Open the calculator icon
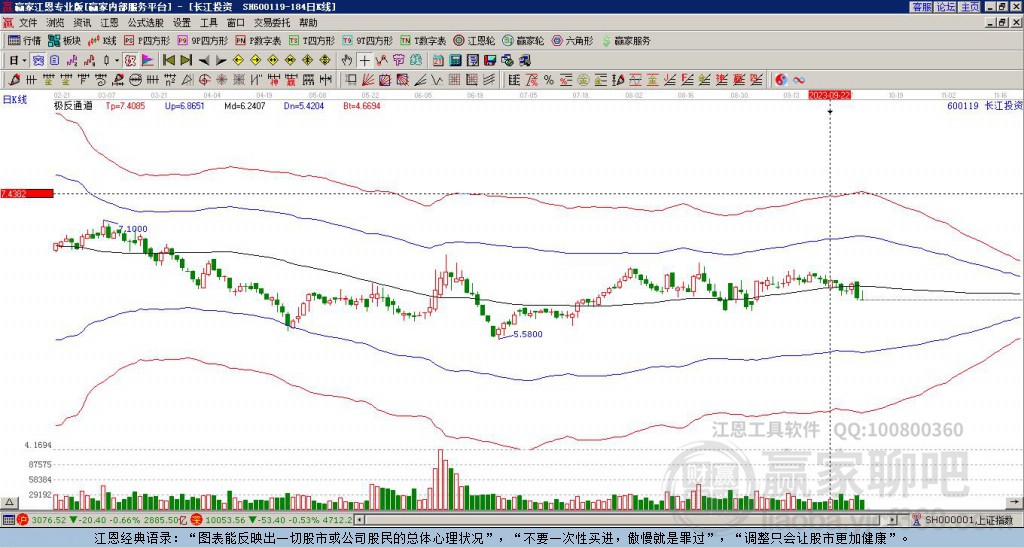Viewport: 1024px width, 548px height. coord(455,60)
